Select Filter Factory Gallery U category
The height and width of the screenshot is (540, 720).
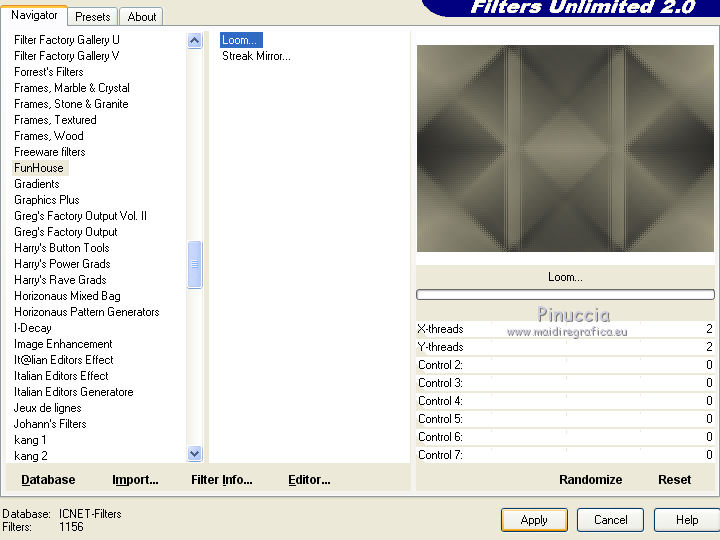[x=67, y=40]
